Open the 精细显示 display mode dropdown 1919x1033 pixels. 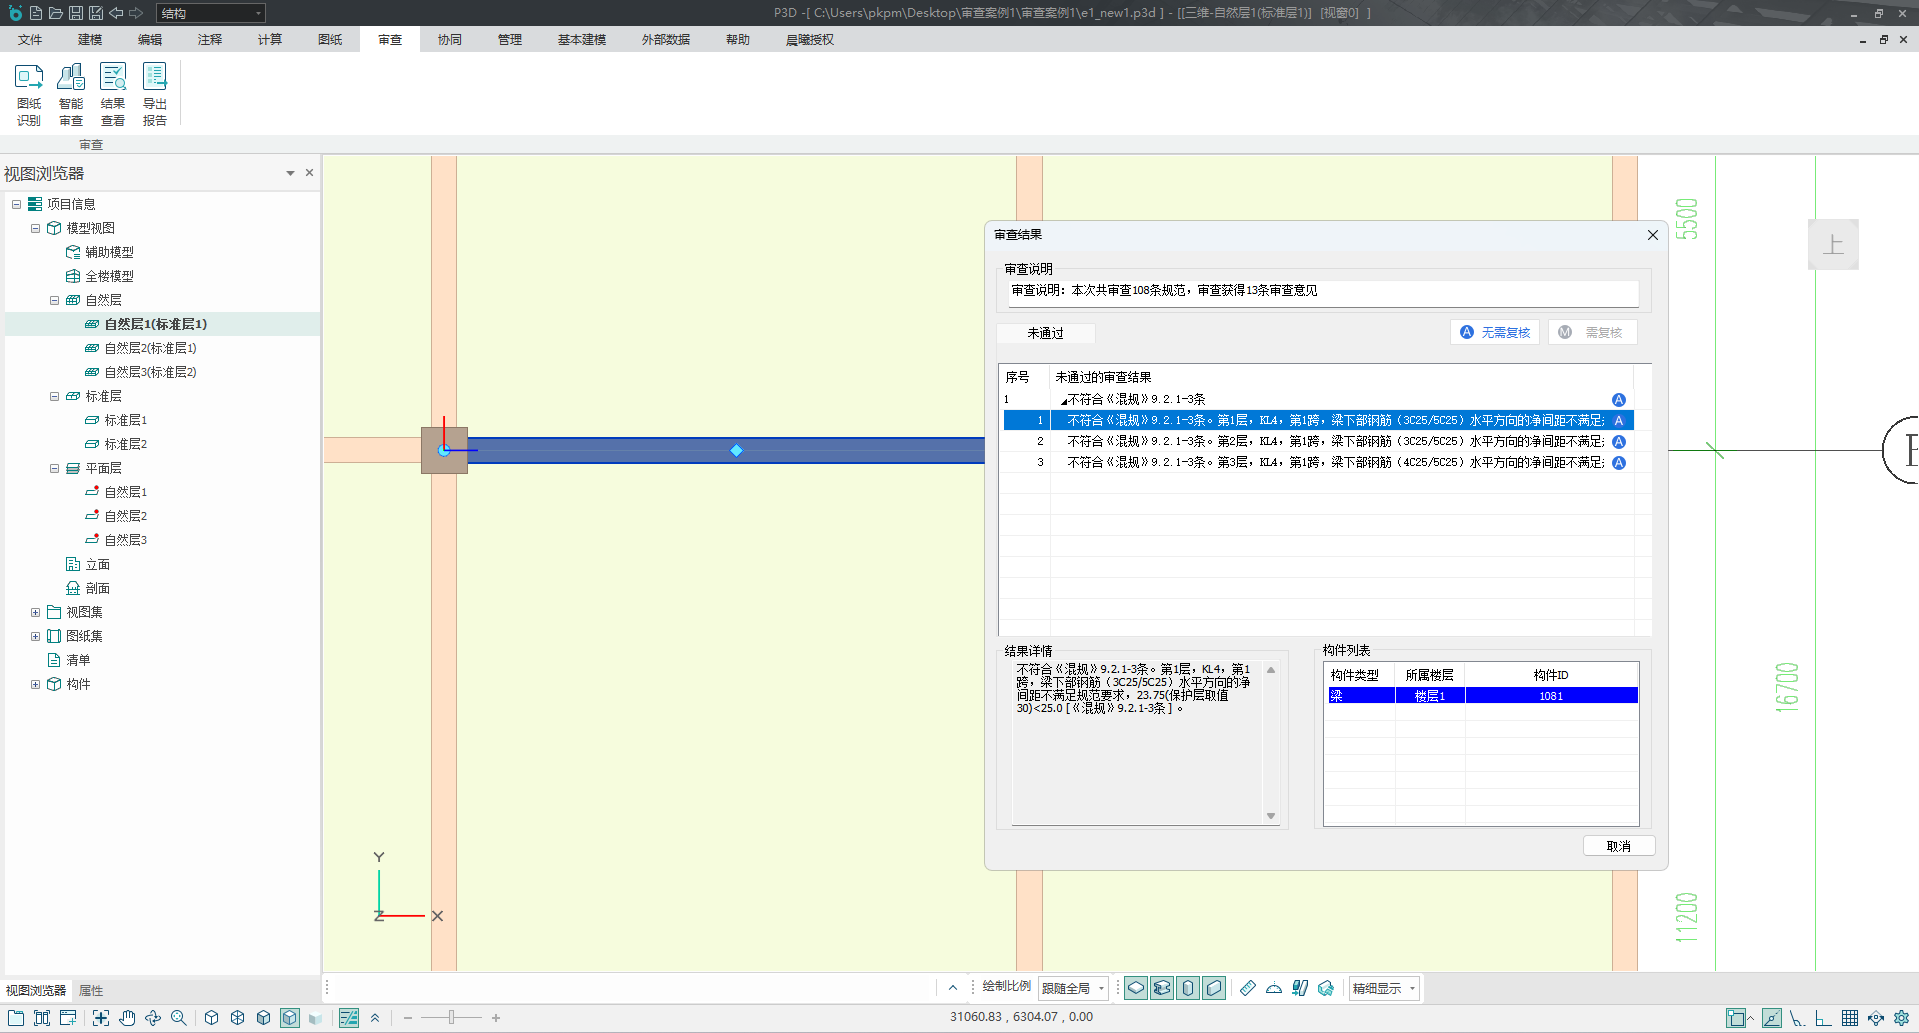point(1384,988)
